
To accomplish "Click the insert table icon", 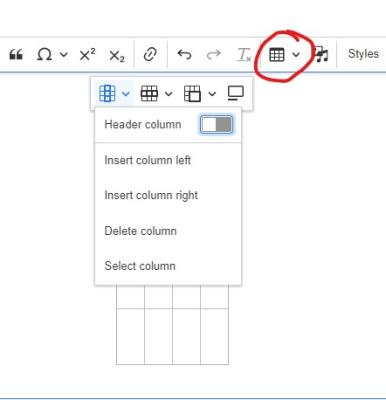I will [277, 55].
